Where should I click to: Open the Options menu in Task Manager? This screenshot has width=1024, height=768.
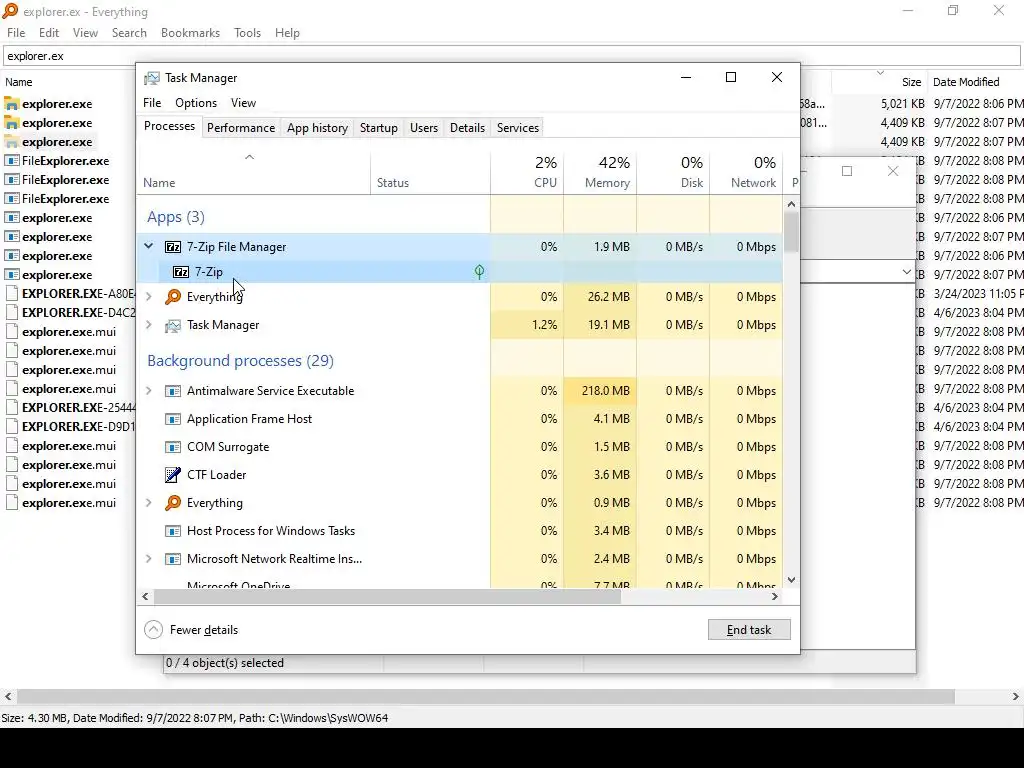196,103
